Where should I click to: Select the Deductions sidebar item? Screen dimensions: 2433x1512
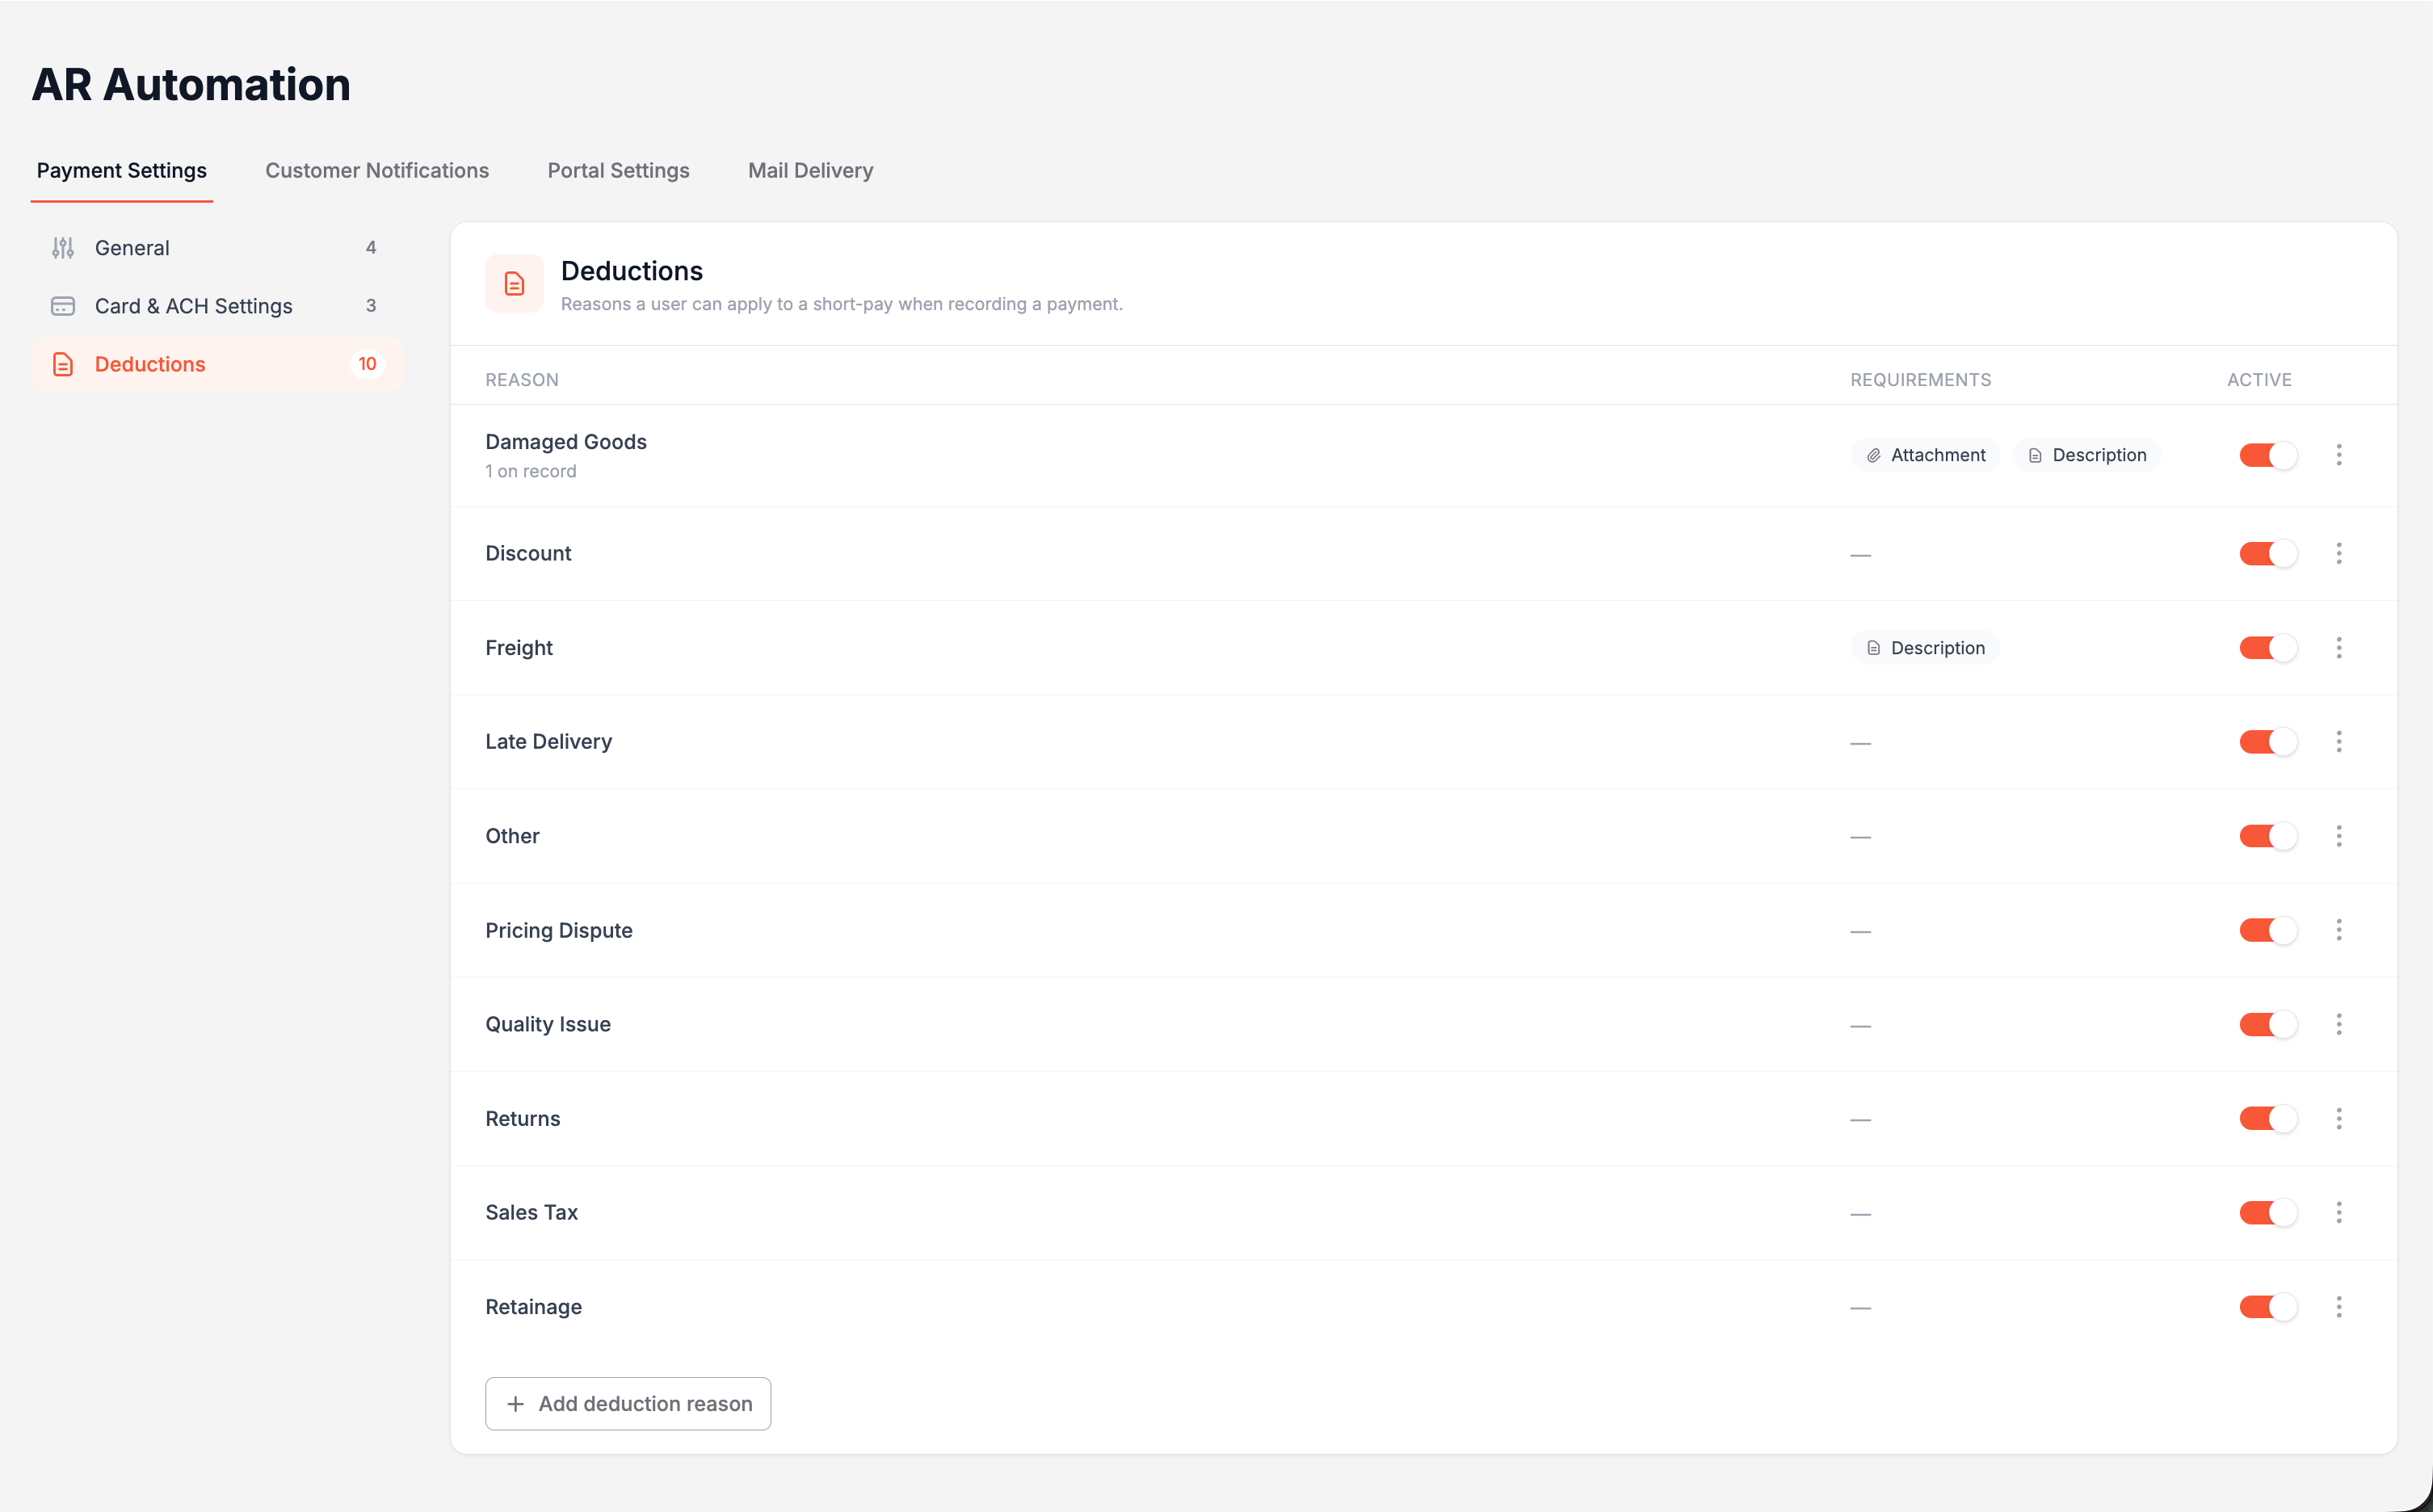click(x=216, y=364)
